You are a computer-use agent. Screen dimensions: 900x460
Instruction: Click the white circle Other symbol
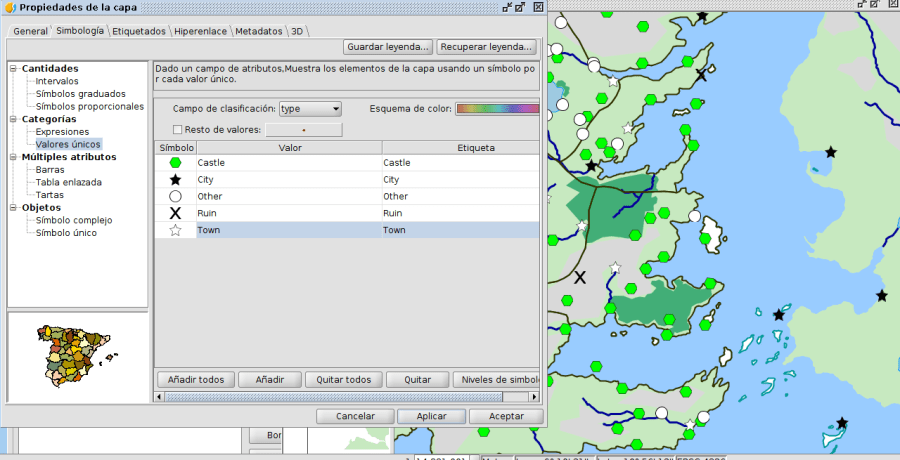pos(175,196)
